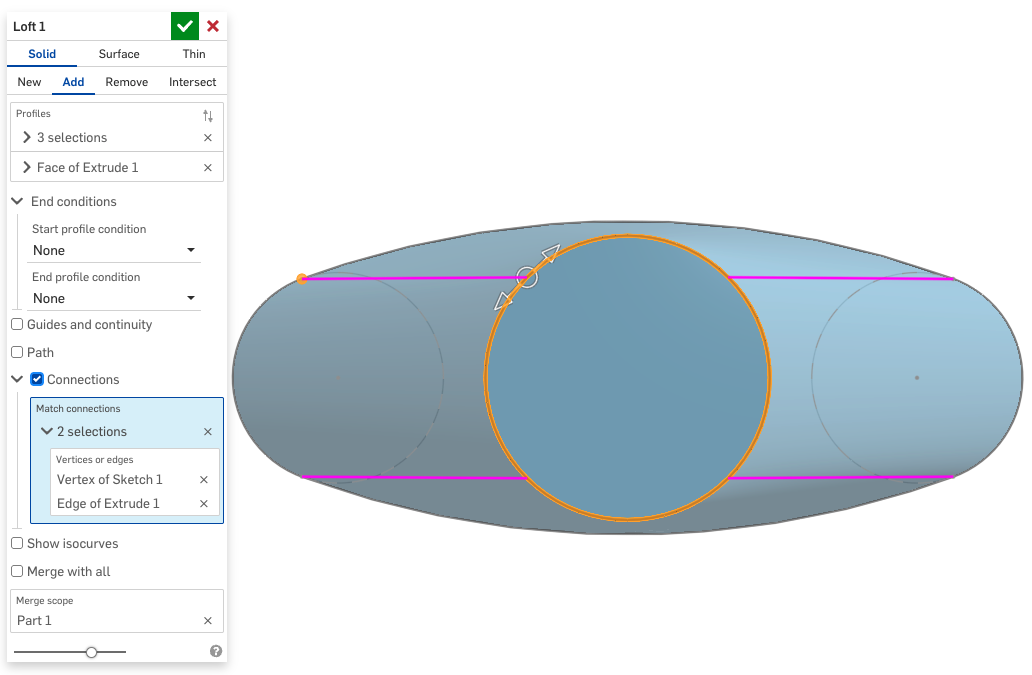
Task: Switch to the Surface tab
Action: point(119,54)
